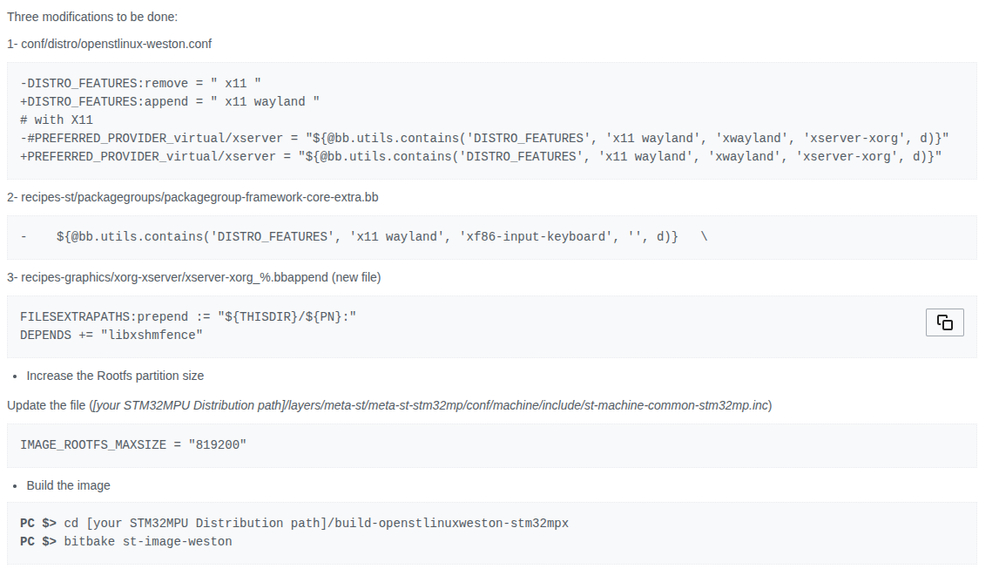Click the '# with X11' comment line
Image resolution: width=999 pixels, height=577 pixels.
click(x=56, y=119)
